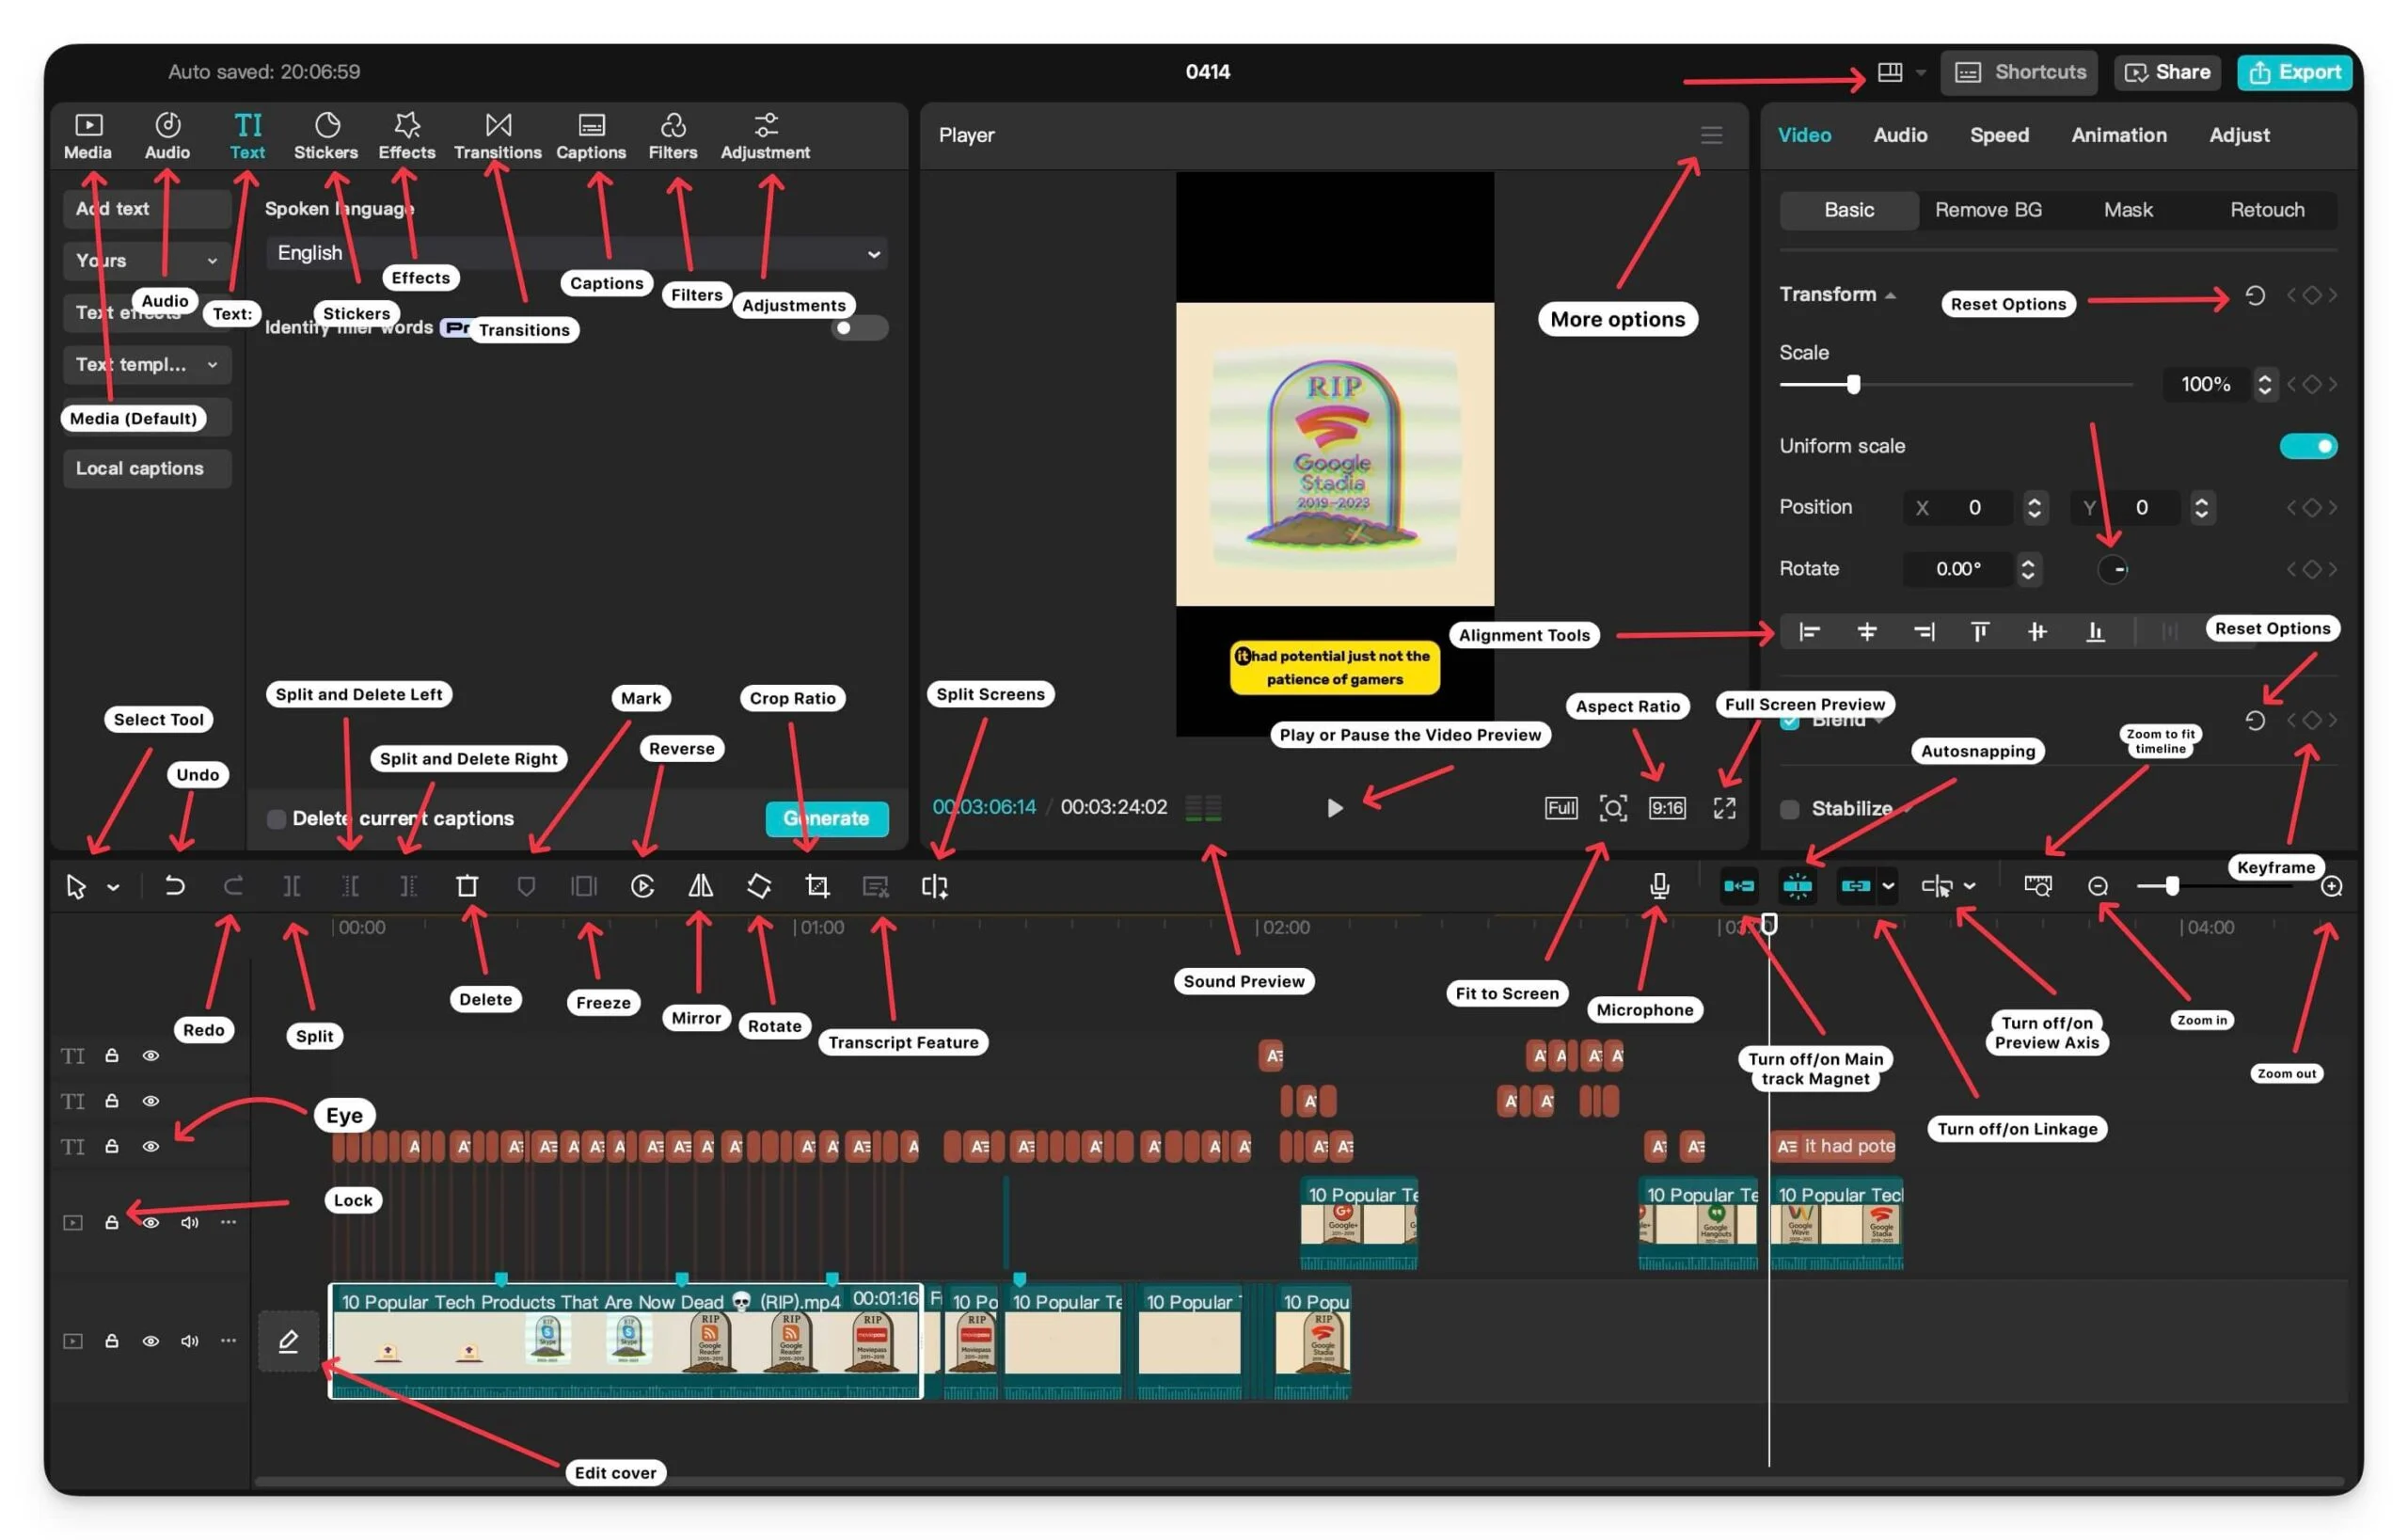Open the Transitions tab
The width and height of the screenshot is (2408, 1540).
click(x=497, y=136)
